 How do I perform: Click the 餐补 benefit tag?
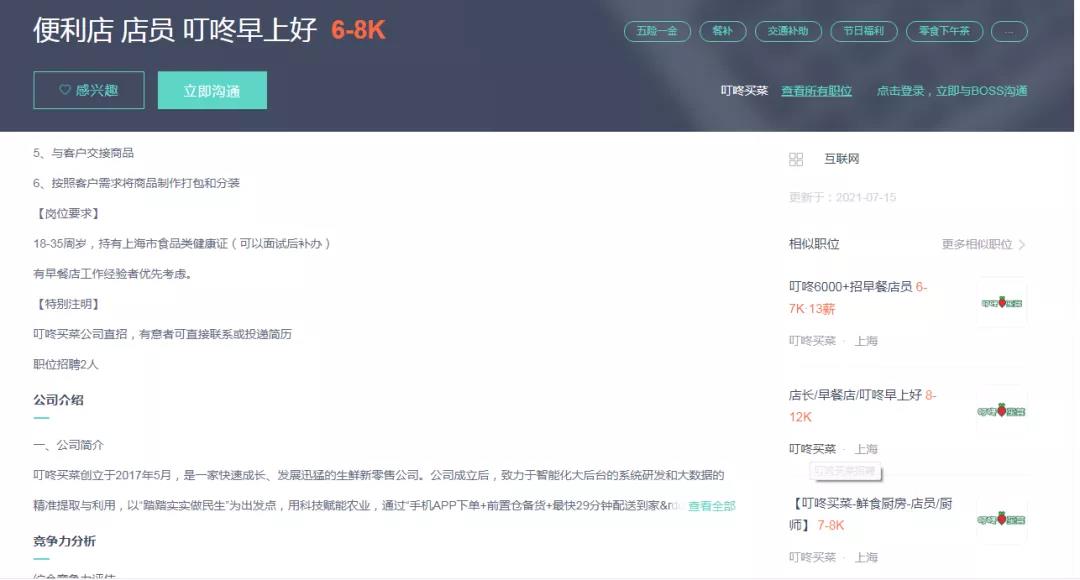[x=722, y=31]
